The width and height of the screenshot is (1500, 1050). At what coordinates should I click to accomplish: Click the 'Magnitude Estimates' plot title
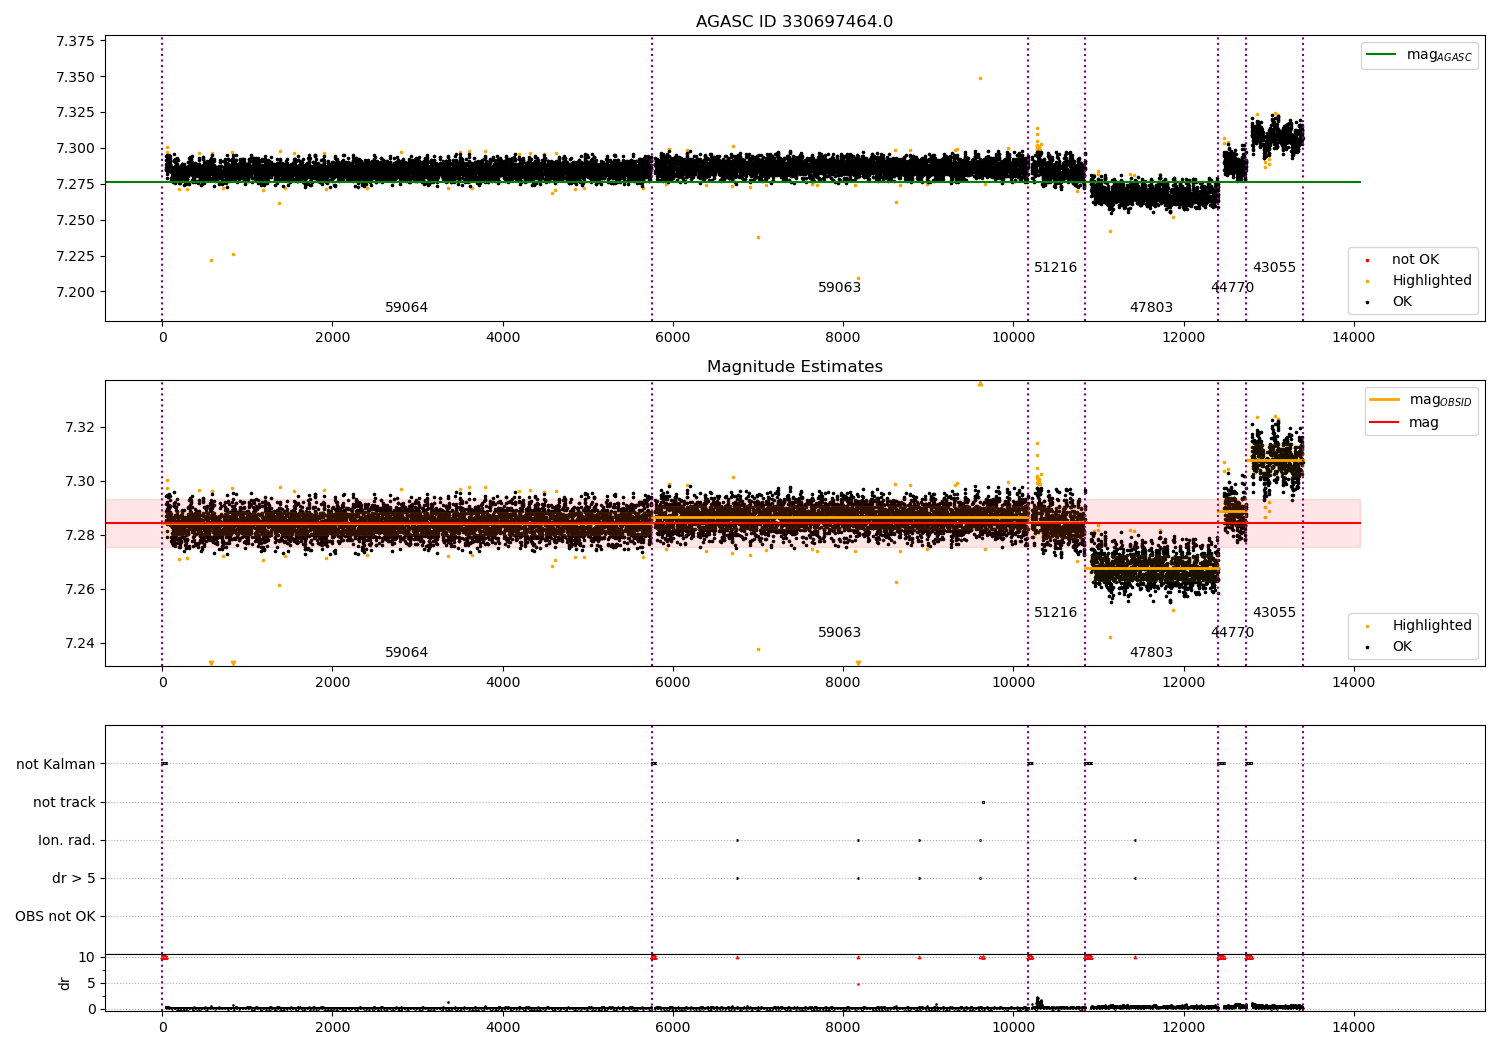click(x=794, y=367)
